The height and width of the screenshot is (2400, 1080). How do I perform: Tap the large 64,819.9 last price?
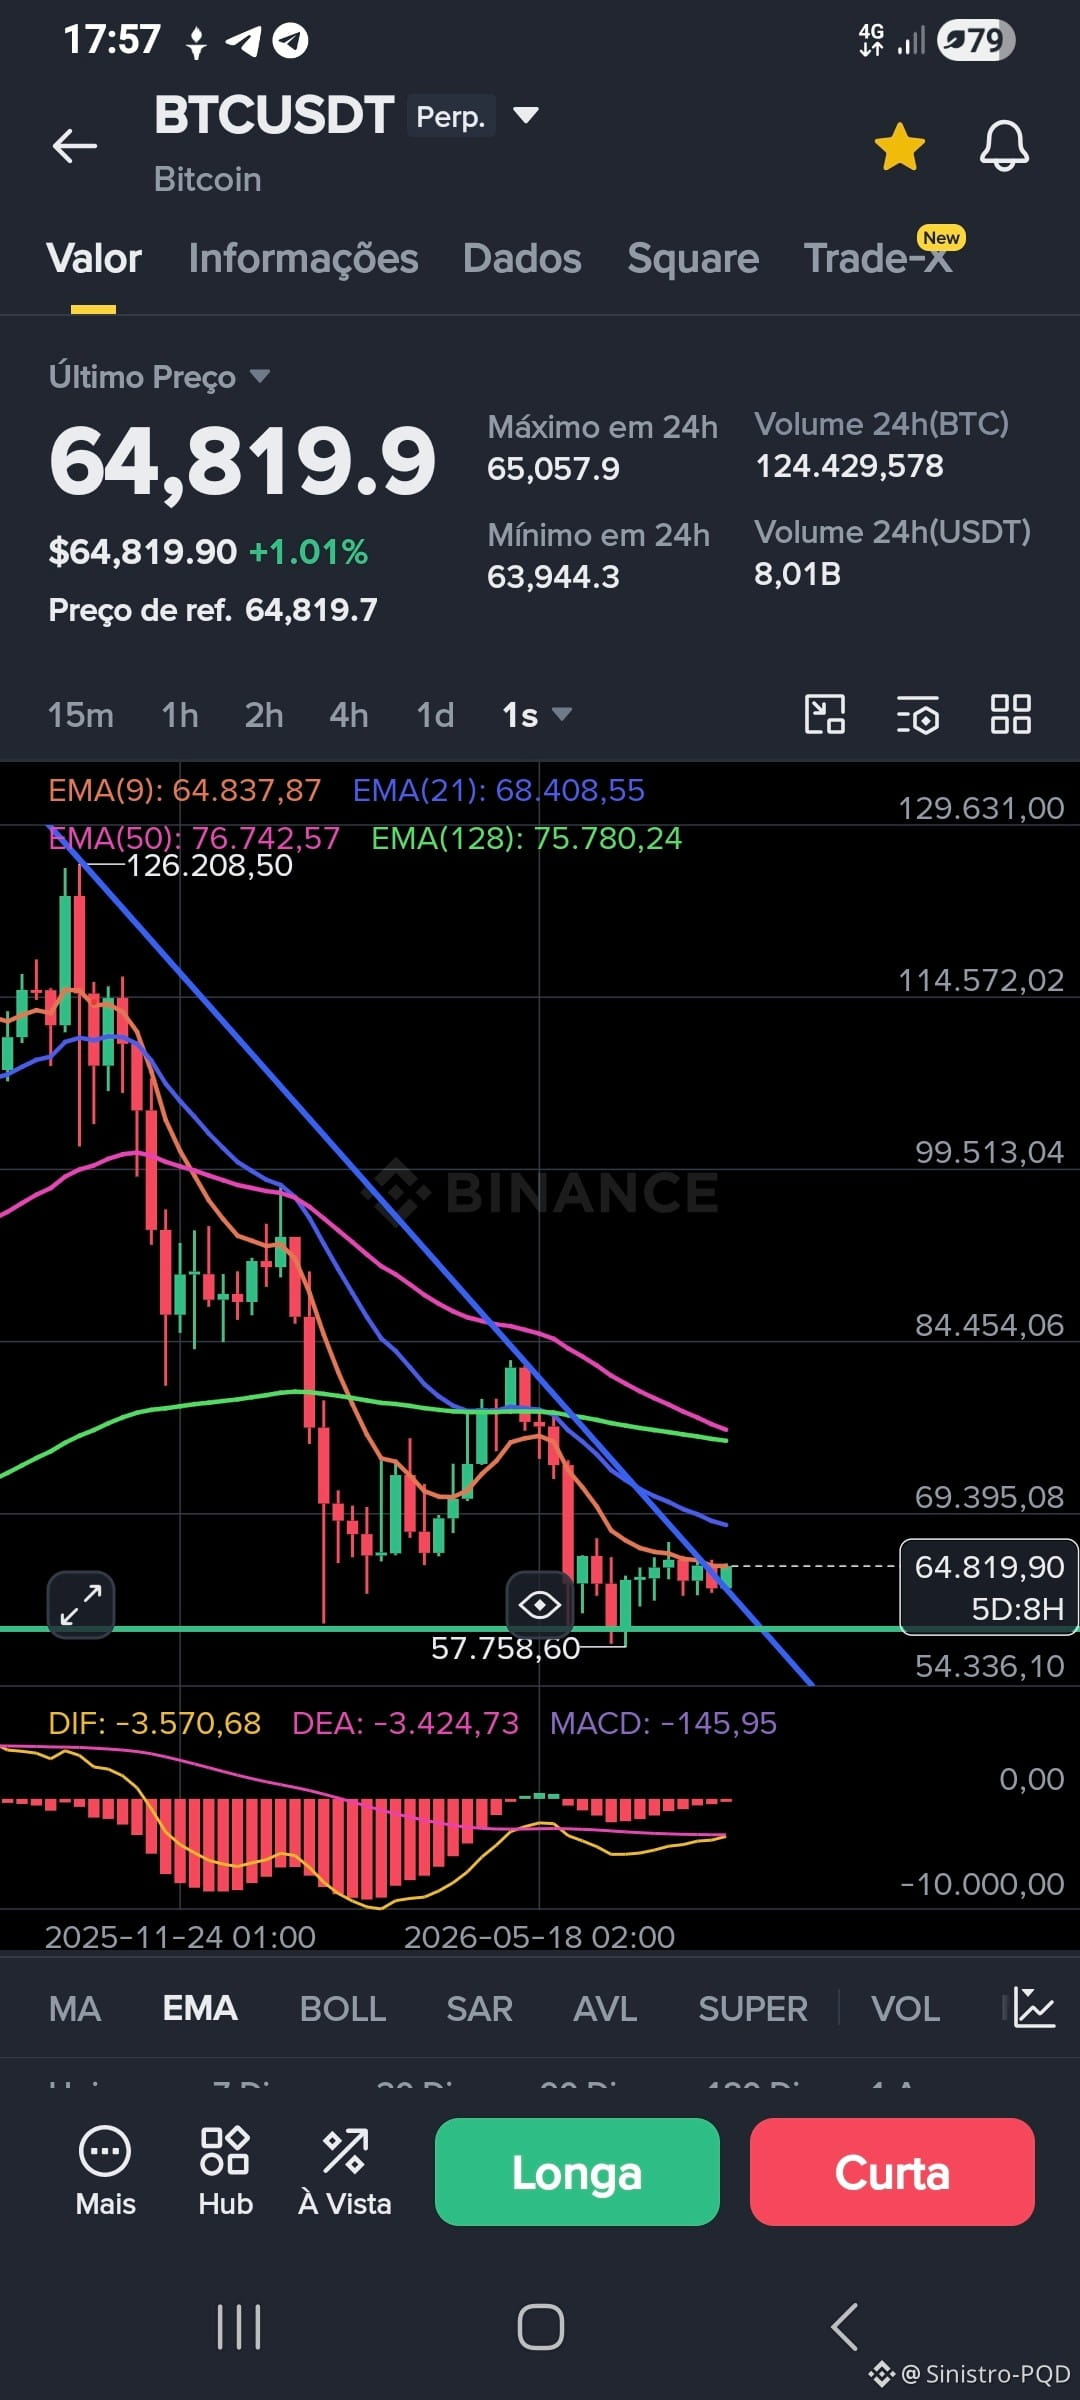click(242, 461)
